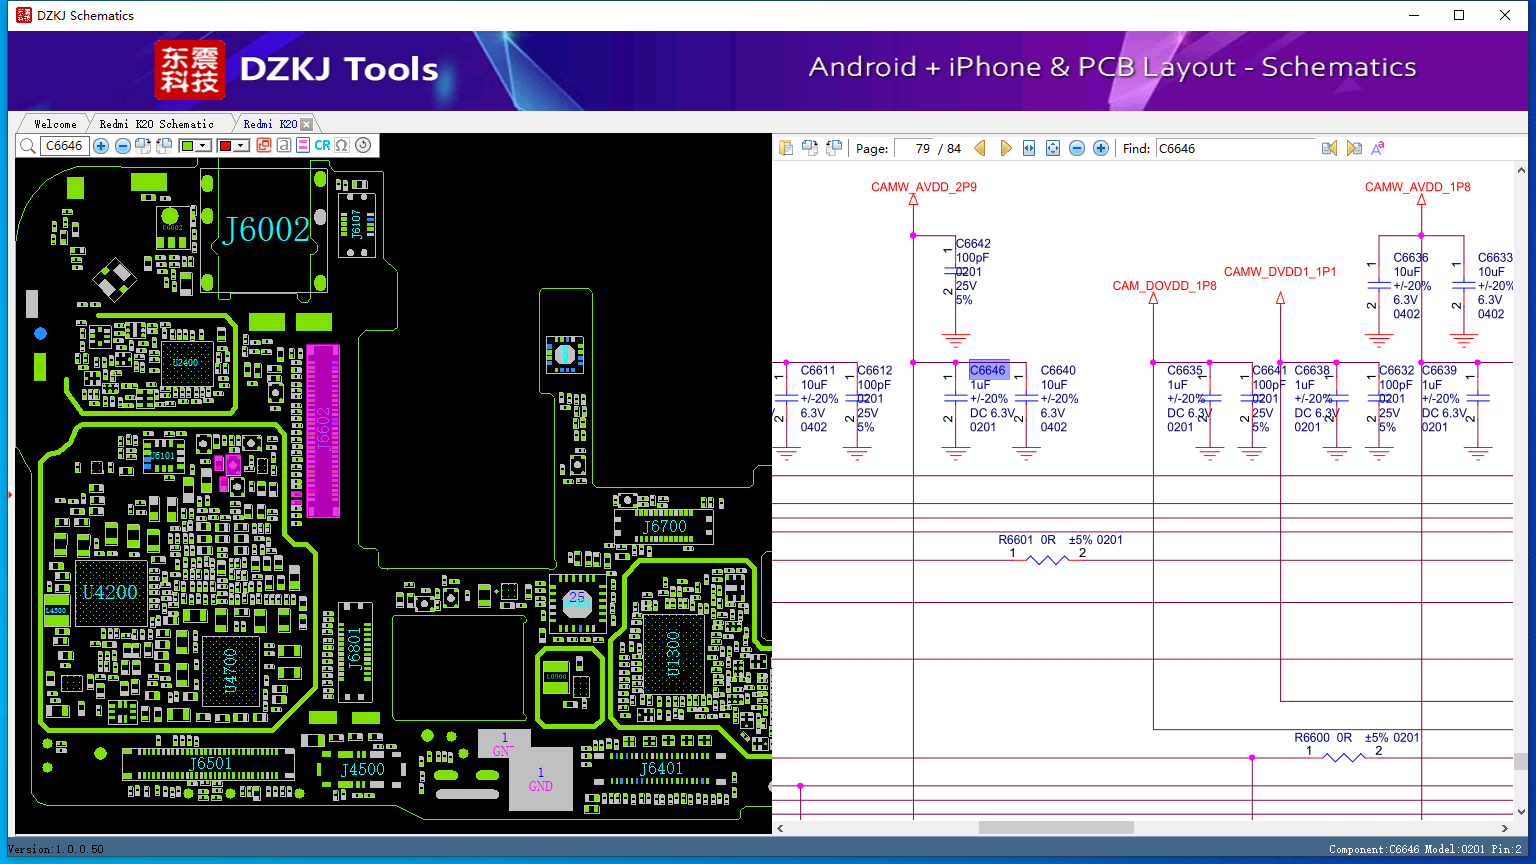Click the C6611 capacitor label

coord(818,370)
